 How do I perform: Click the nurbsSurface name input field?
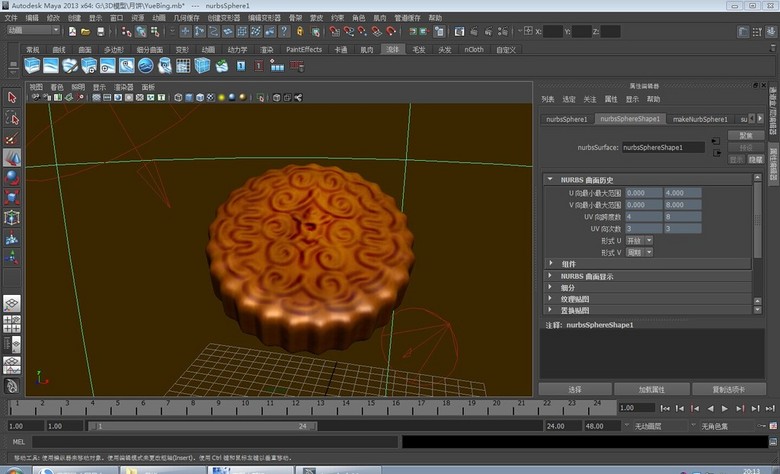click(x=663, y=147)
